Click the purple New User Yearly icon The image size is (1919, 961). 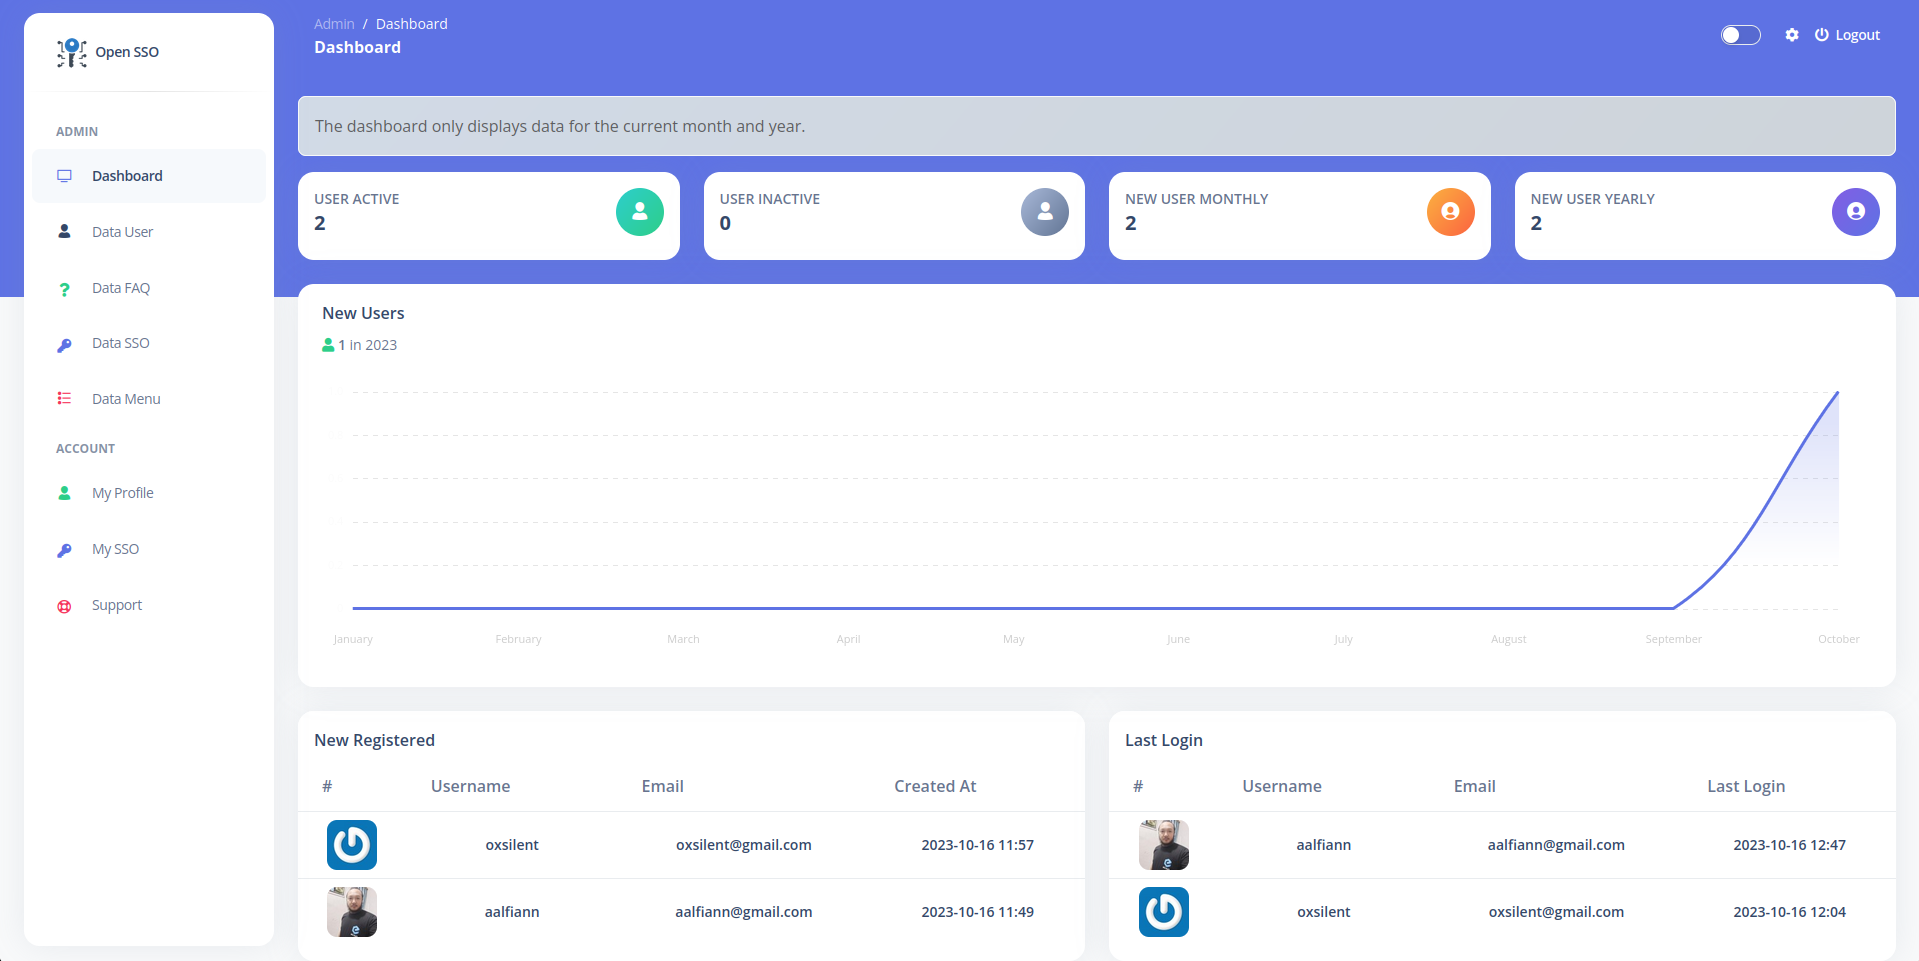(1855, 212)
